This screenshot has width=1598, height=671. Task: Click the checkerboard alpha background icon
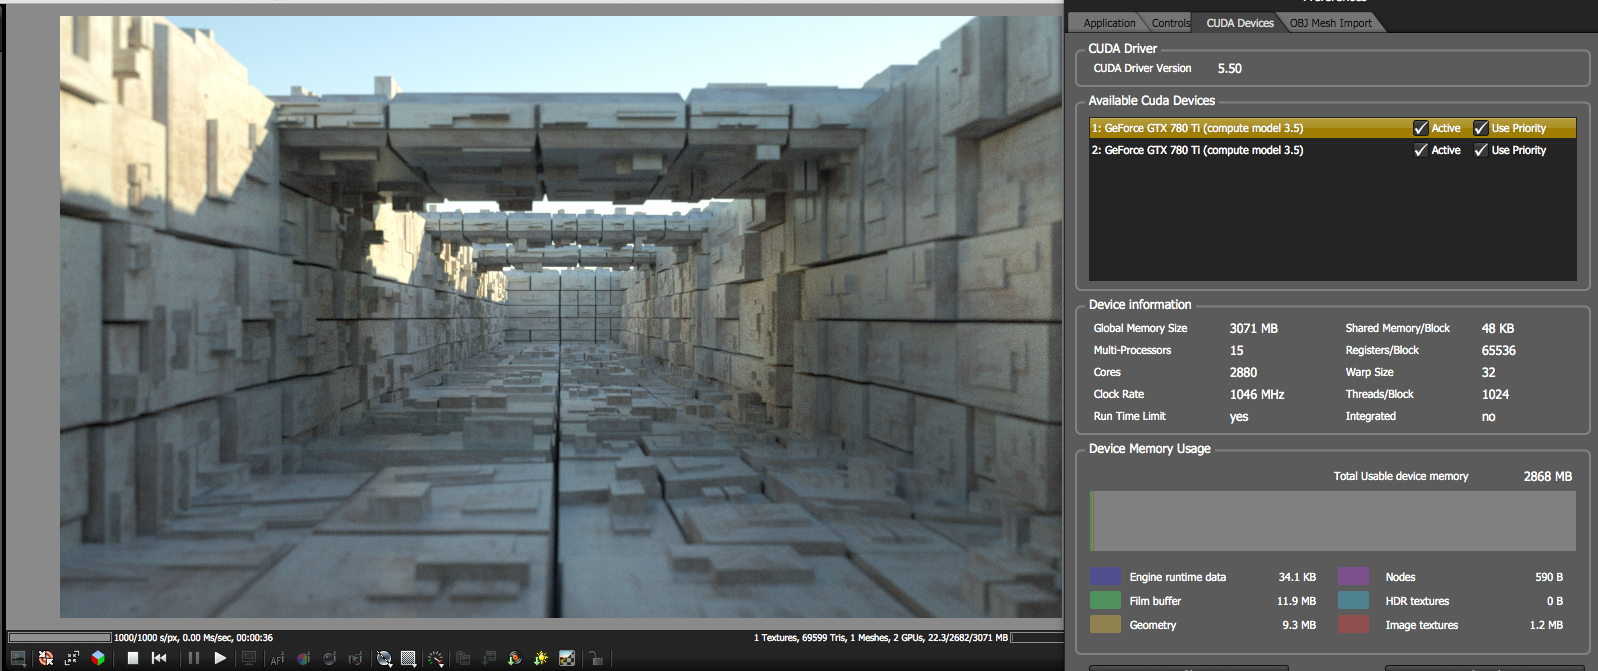(567, 658)
